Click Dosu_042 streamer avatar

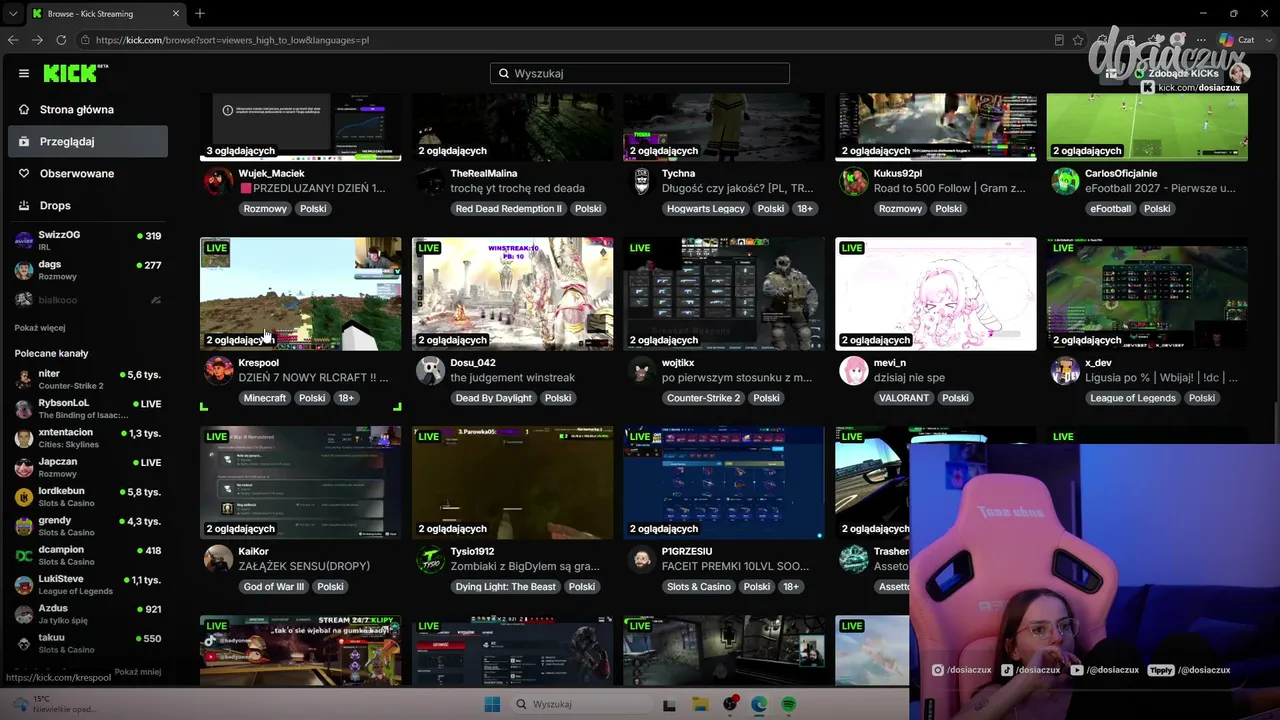pos(431,371)
